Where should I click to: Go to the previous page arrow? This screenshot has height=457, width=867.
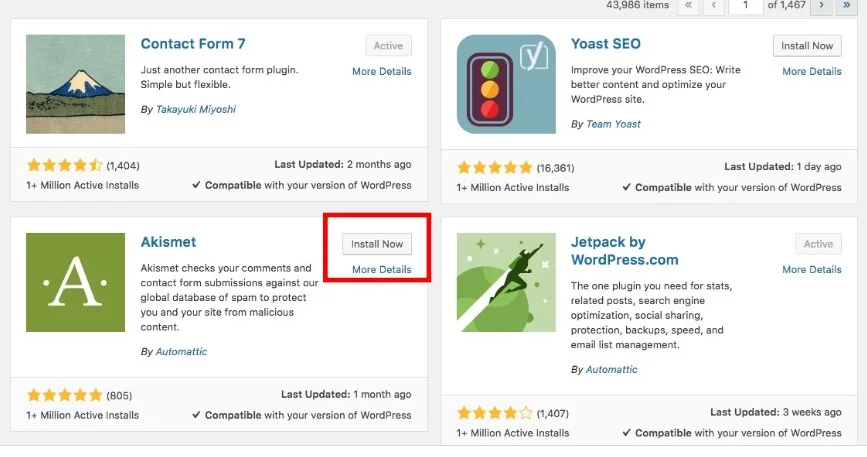tap(714, 6)
